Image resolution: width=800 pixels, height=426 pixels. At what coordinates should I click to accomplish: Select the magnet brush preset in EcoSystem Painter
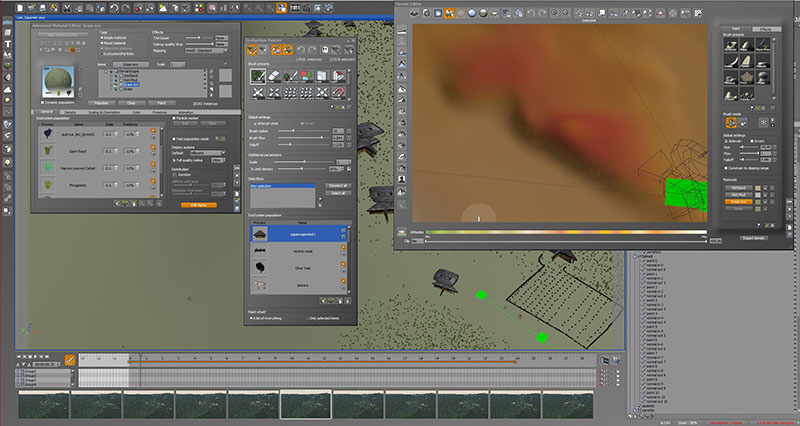tap(340, 92)
